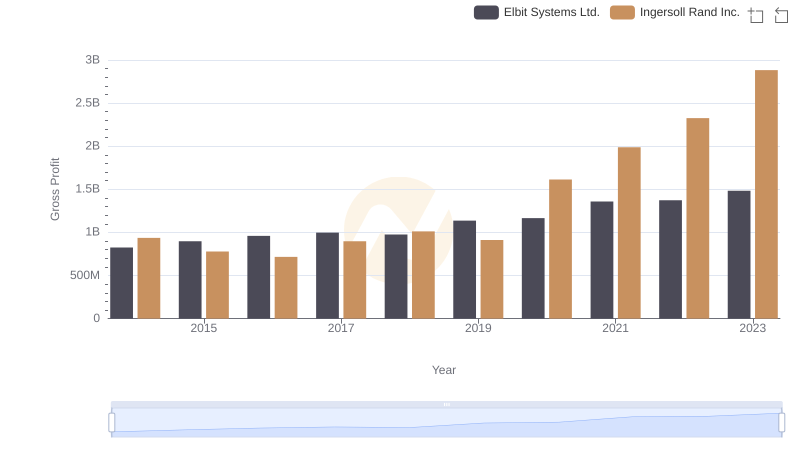
Task: Select Elbit Systems 2017 bar
Action: pyautogui.click(x=328, y=275)
